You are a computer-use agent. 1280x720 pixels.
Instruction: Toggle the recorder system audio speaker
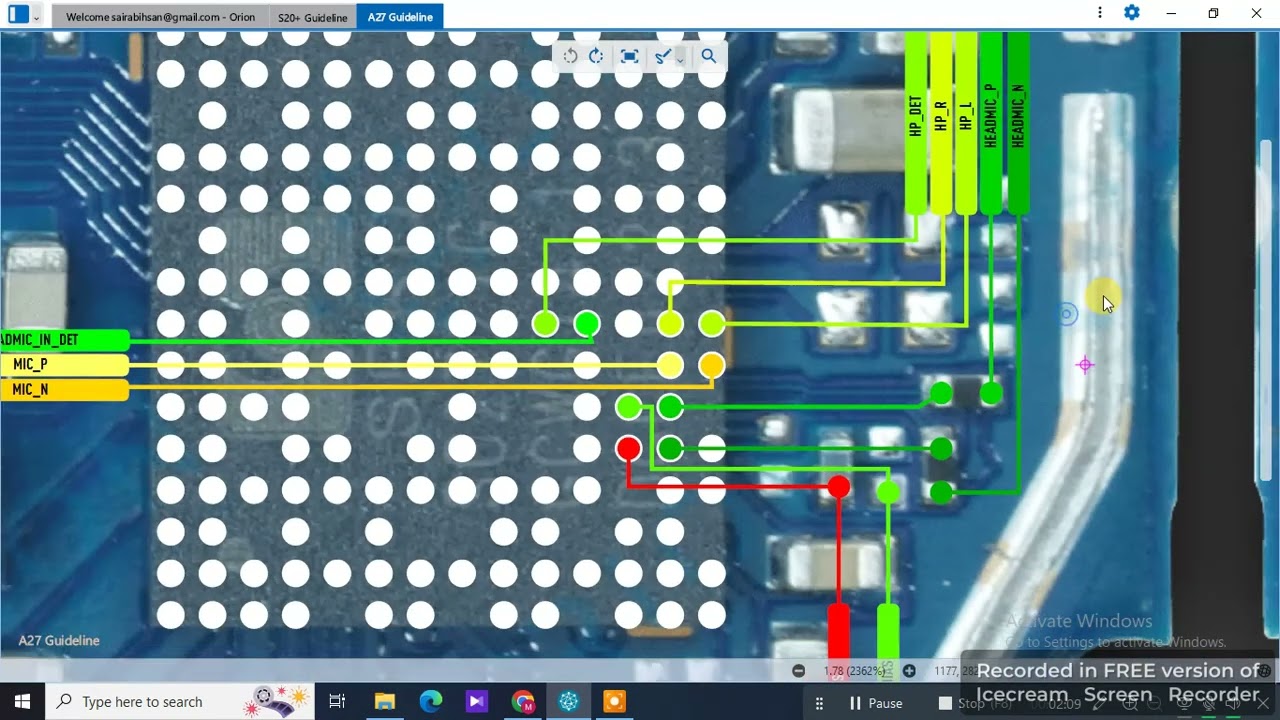click(x=1232, y=704)
